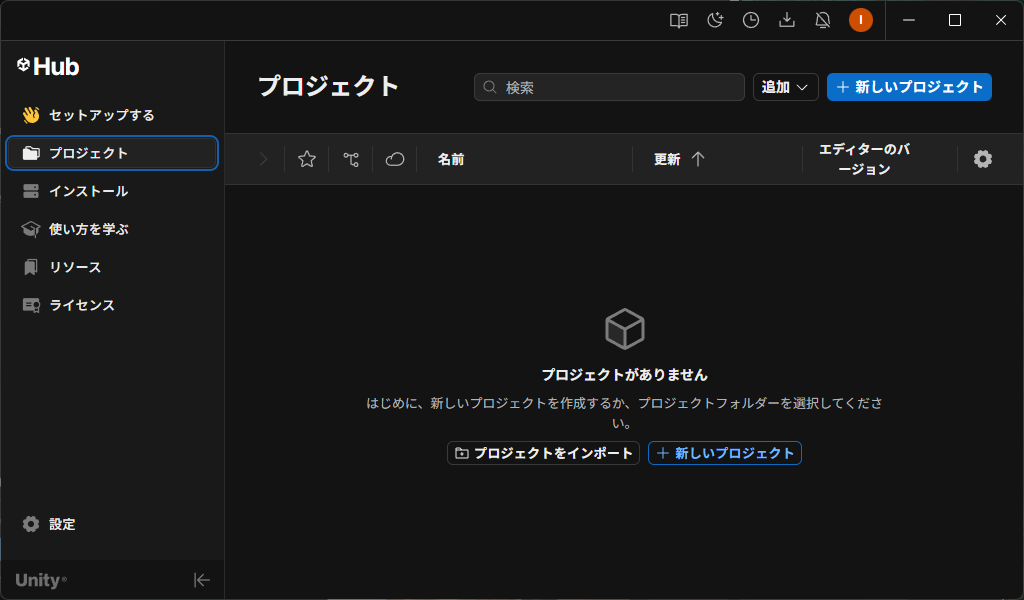Collapse the sidebar with arrow icon
The image size is (1024, 600).
(x=202, y=580)
